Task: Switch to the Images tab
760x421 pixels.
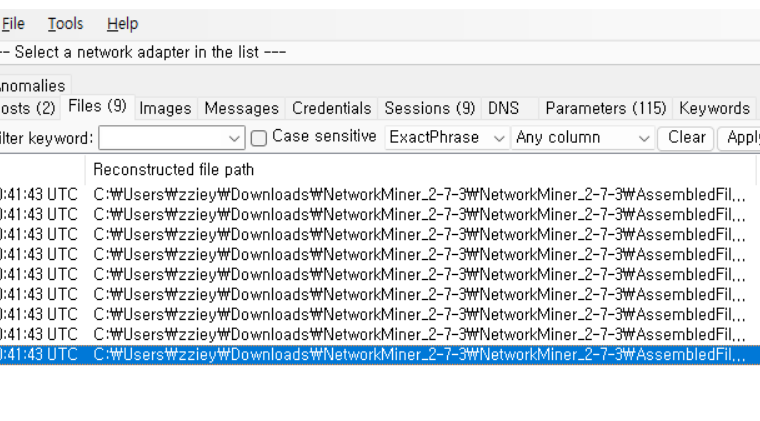Action: (x=165, y=109)
